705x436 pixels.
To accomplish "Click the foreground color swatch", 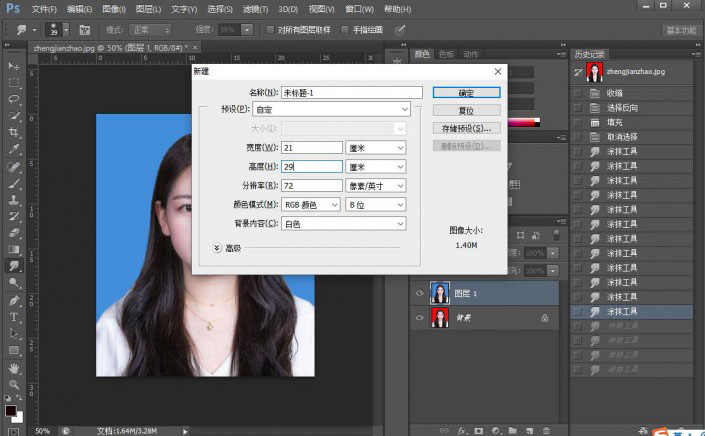I will click(x=11, y=409).
